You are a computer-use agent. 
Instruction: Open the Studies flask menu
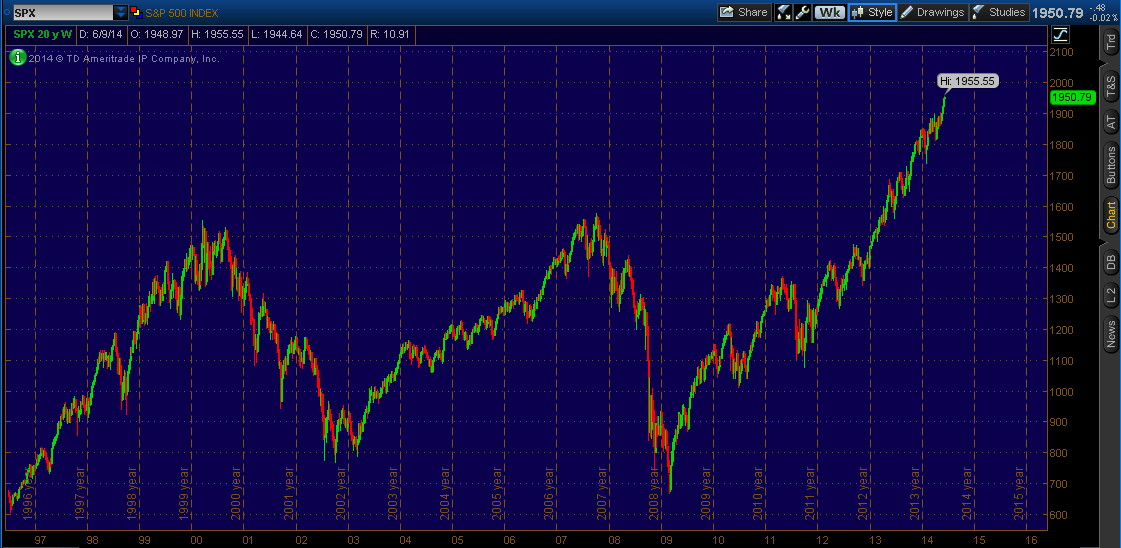pyautogui.click(x=1000, y=12)
